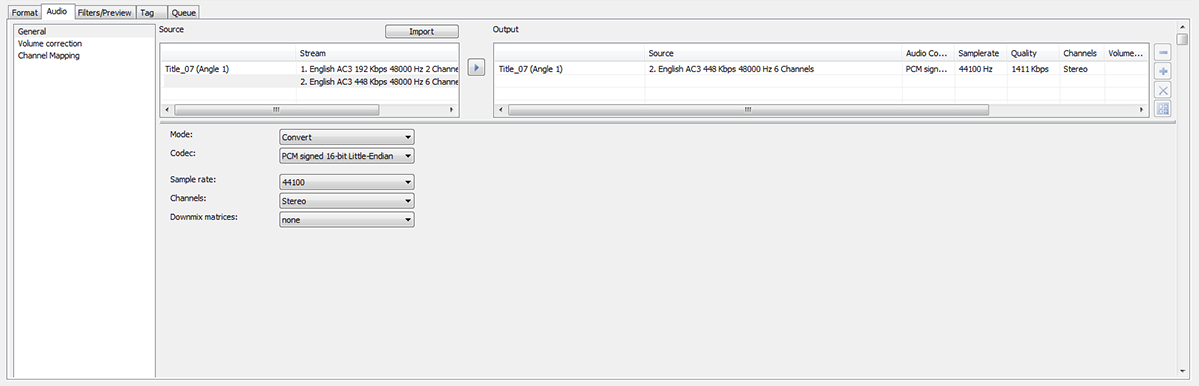Click the Stereo cell in the Output row
This screenshot has width=1199, height=386.
pos(1082,69)
